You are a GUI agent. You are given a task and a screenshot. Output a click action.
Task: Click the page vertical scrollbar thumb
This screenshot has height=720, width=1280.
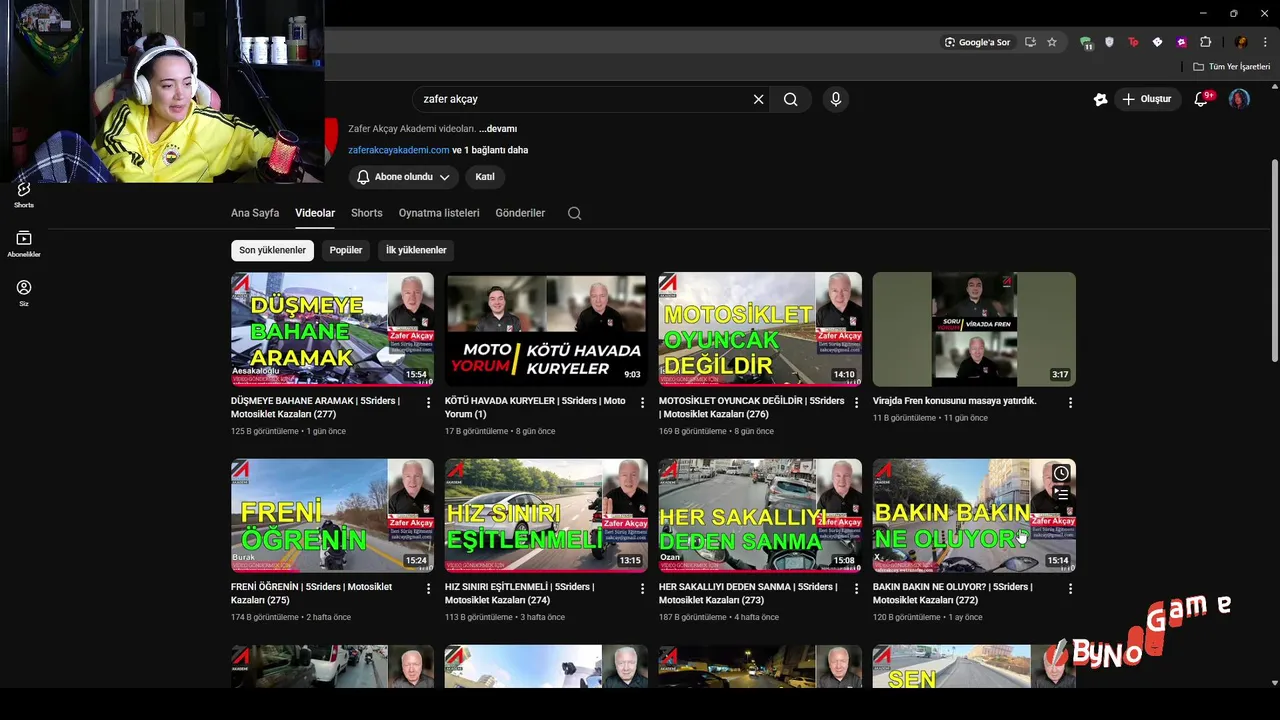pyautogui.click(x=1274, y=261)
